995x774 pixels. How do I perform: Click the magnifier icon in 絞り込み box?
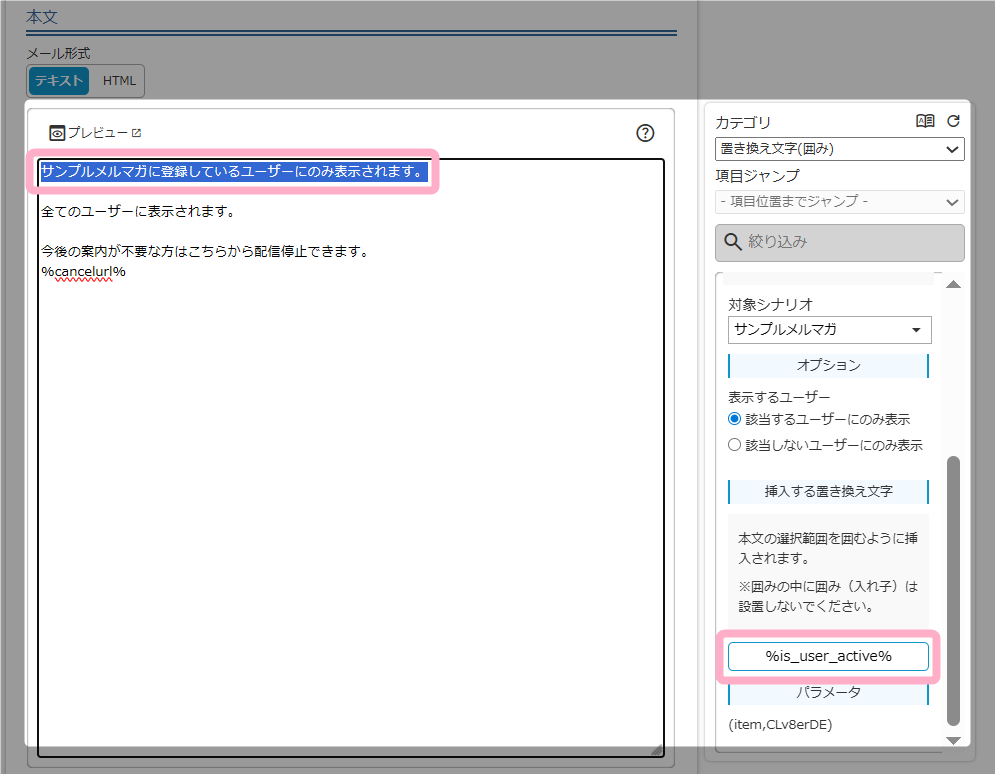coord(732,242)
